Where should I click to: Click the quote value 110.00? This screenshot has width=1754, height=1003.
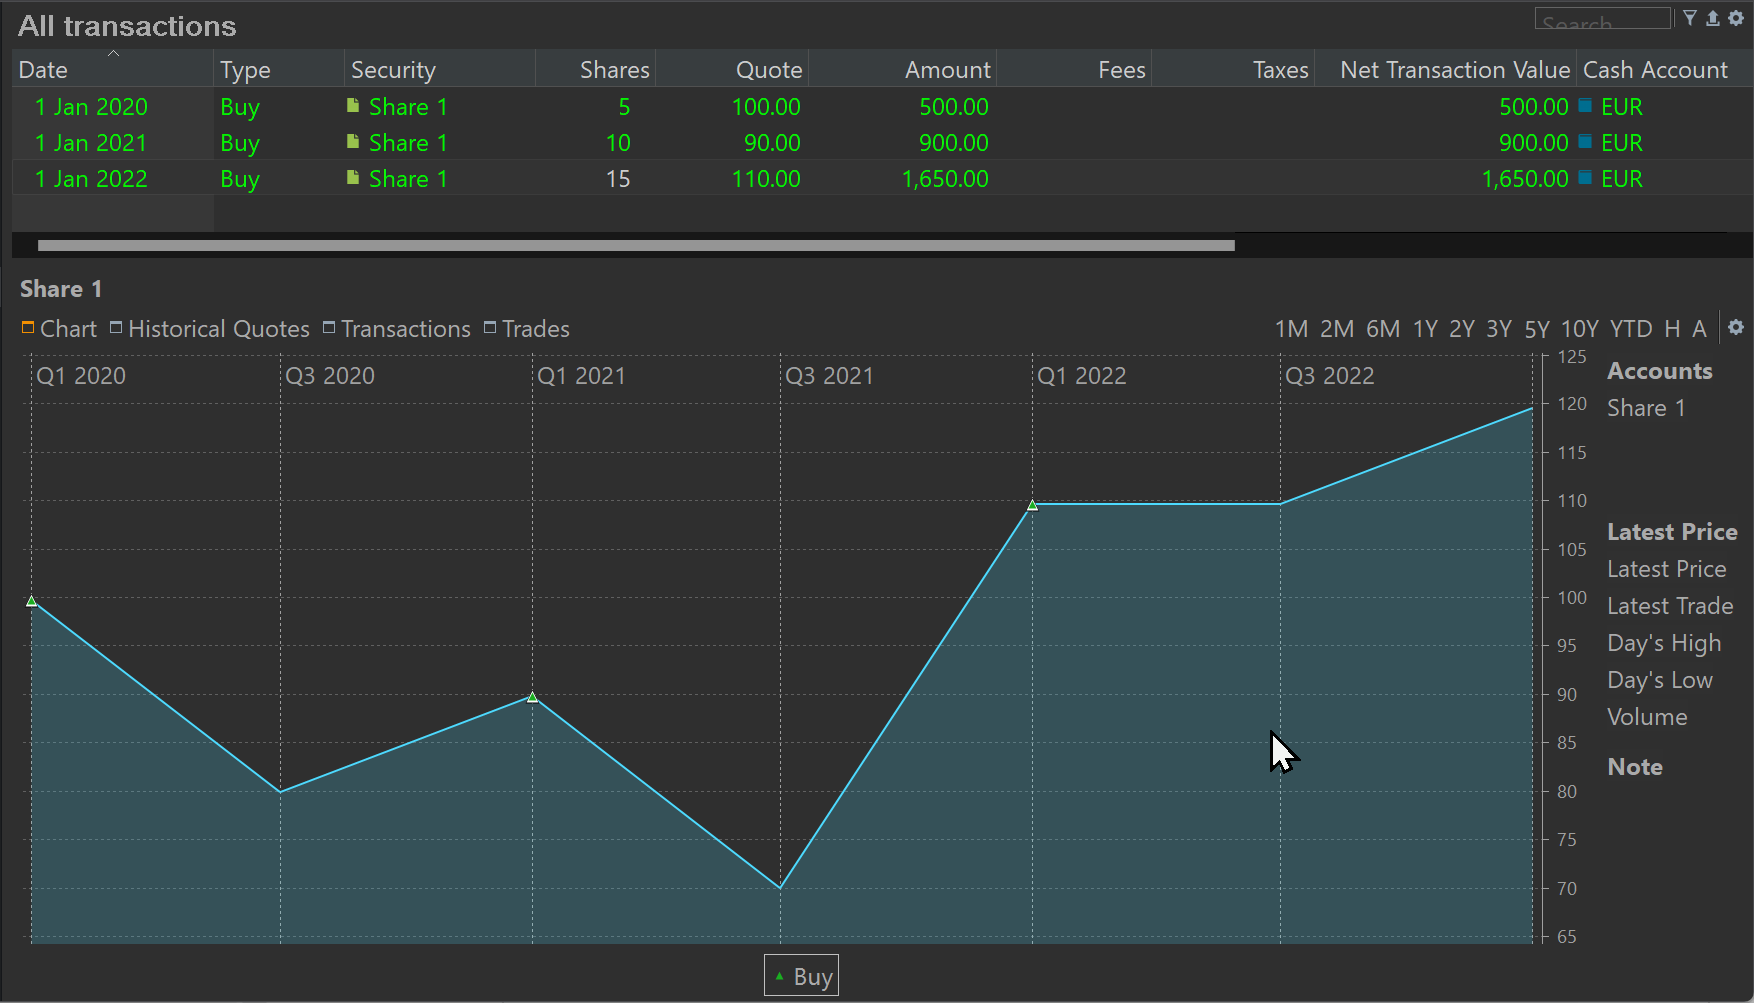766,178
